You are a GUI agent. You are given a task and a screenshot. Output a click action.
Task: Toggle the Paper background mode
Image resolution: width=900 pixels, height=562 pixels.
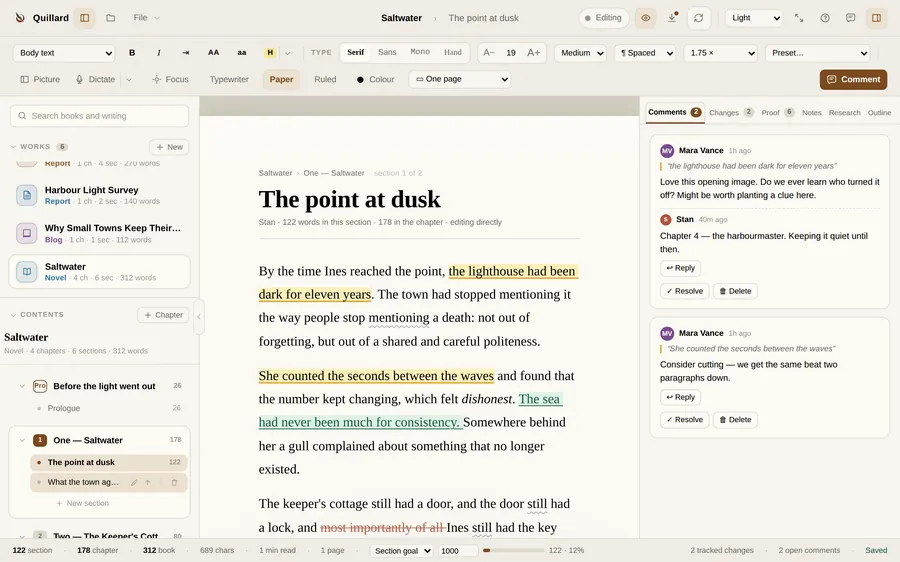point(281,79)
